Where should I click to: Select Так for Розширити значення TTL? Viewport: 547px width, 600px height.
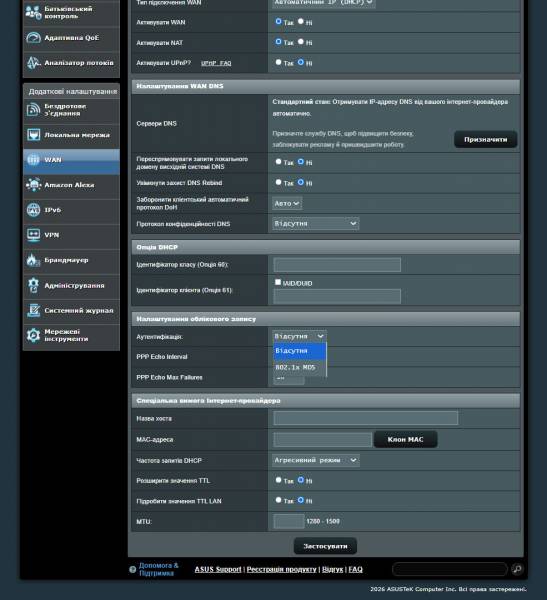click(x=278, y=480)
